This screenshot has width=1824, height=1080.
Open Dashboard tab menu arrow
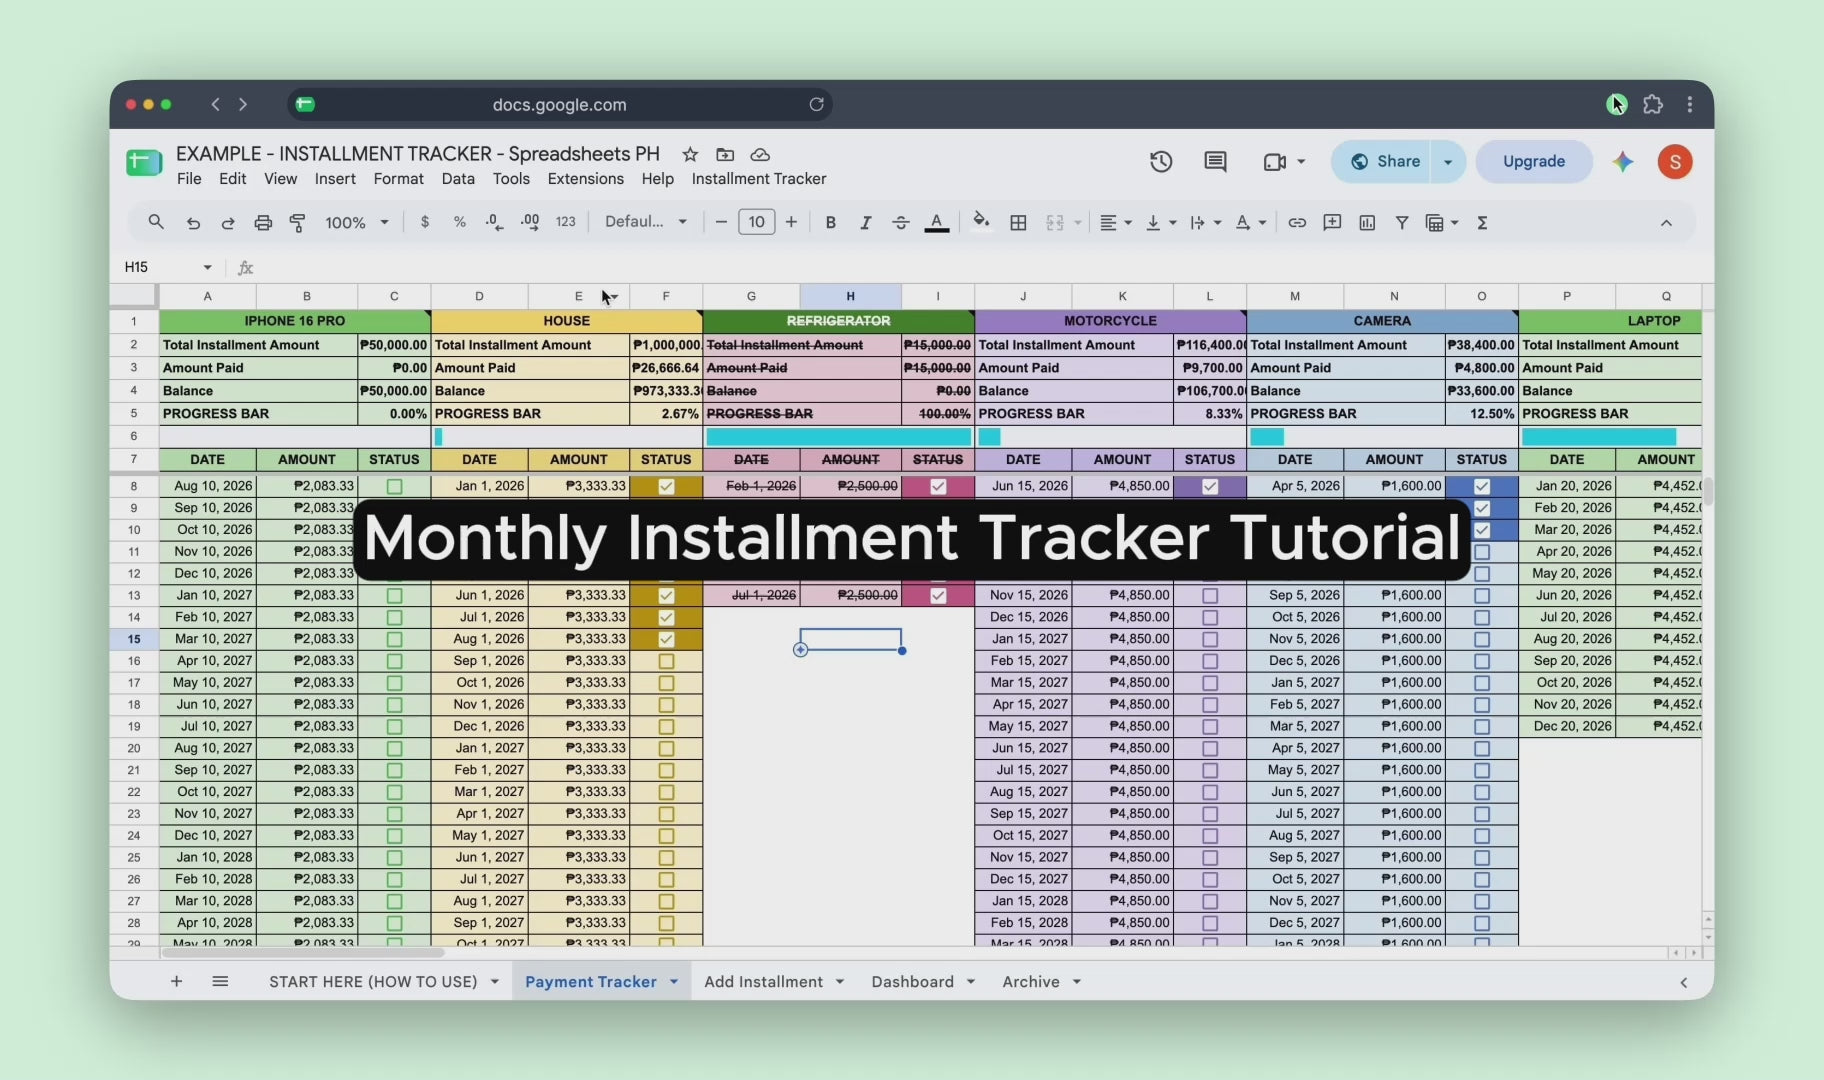coord(970,982)
